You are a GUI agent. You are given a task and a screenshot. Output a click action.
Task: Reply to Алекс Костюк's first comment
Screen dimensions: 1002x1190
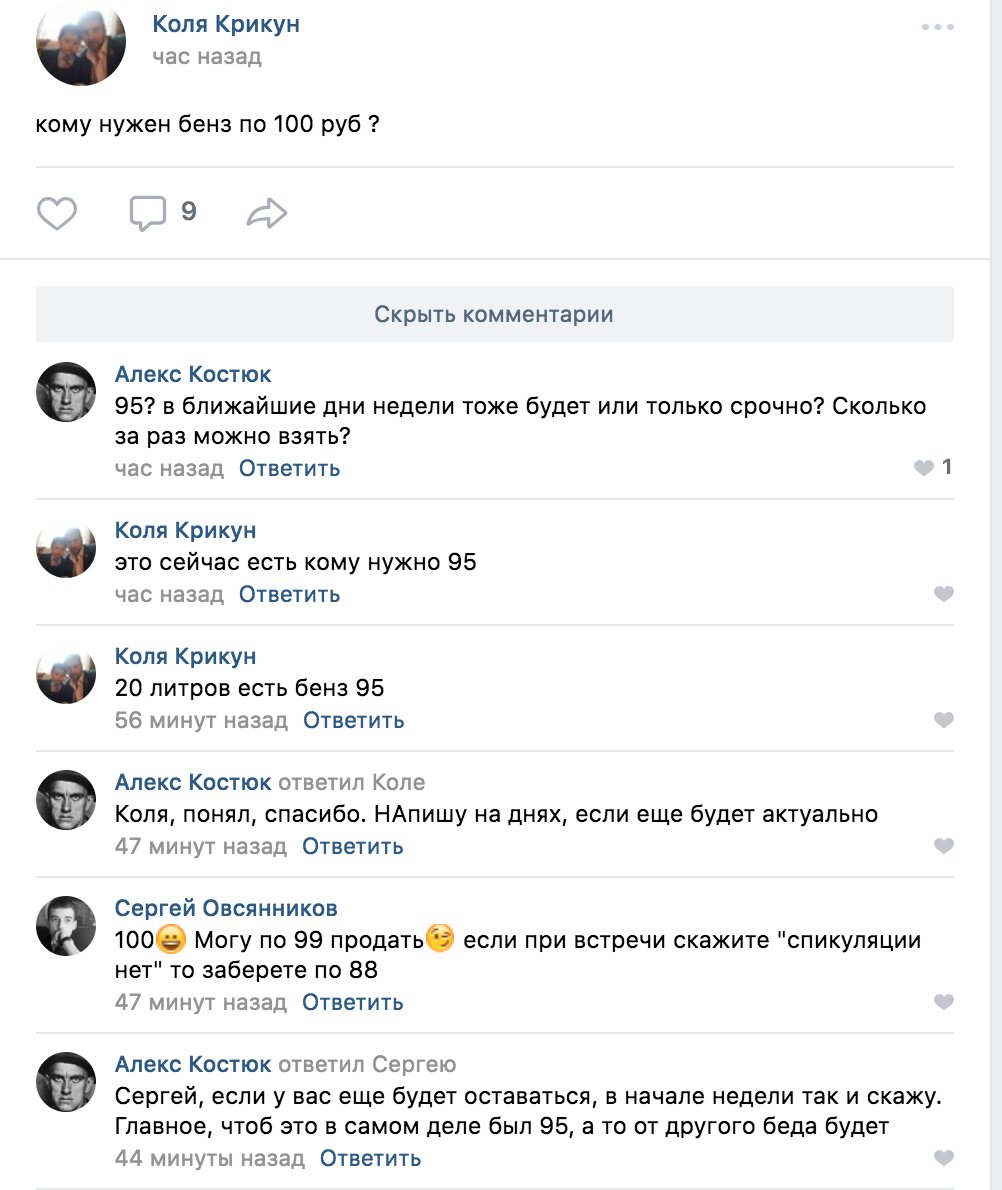tap(288, 467)
